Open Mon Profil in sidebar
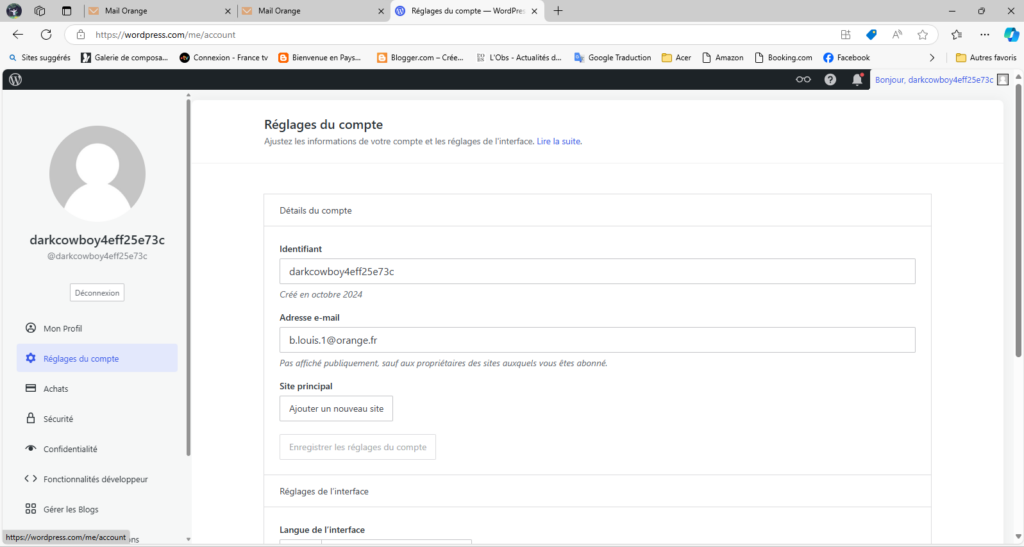Viewport: 1024px width, 547px height. (63, 328)
